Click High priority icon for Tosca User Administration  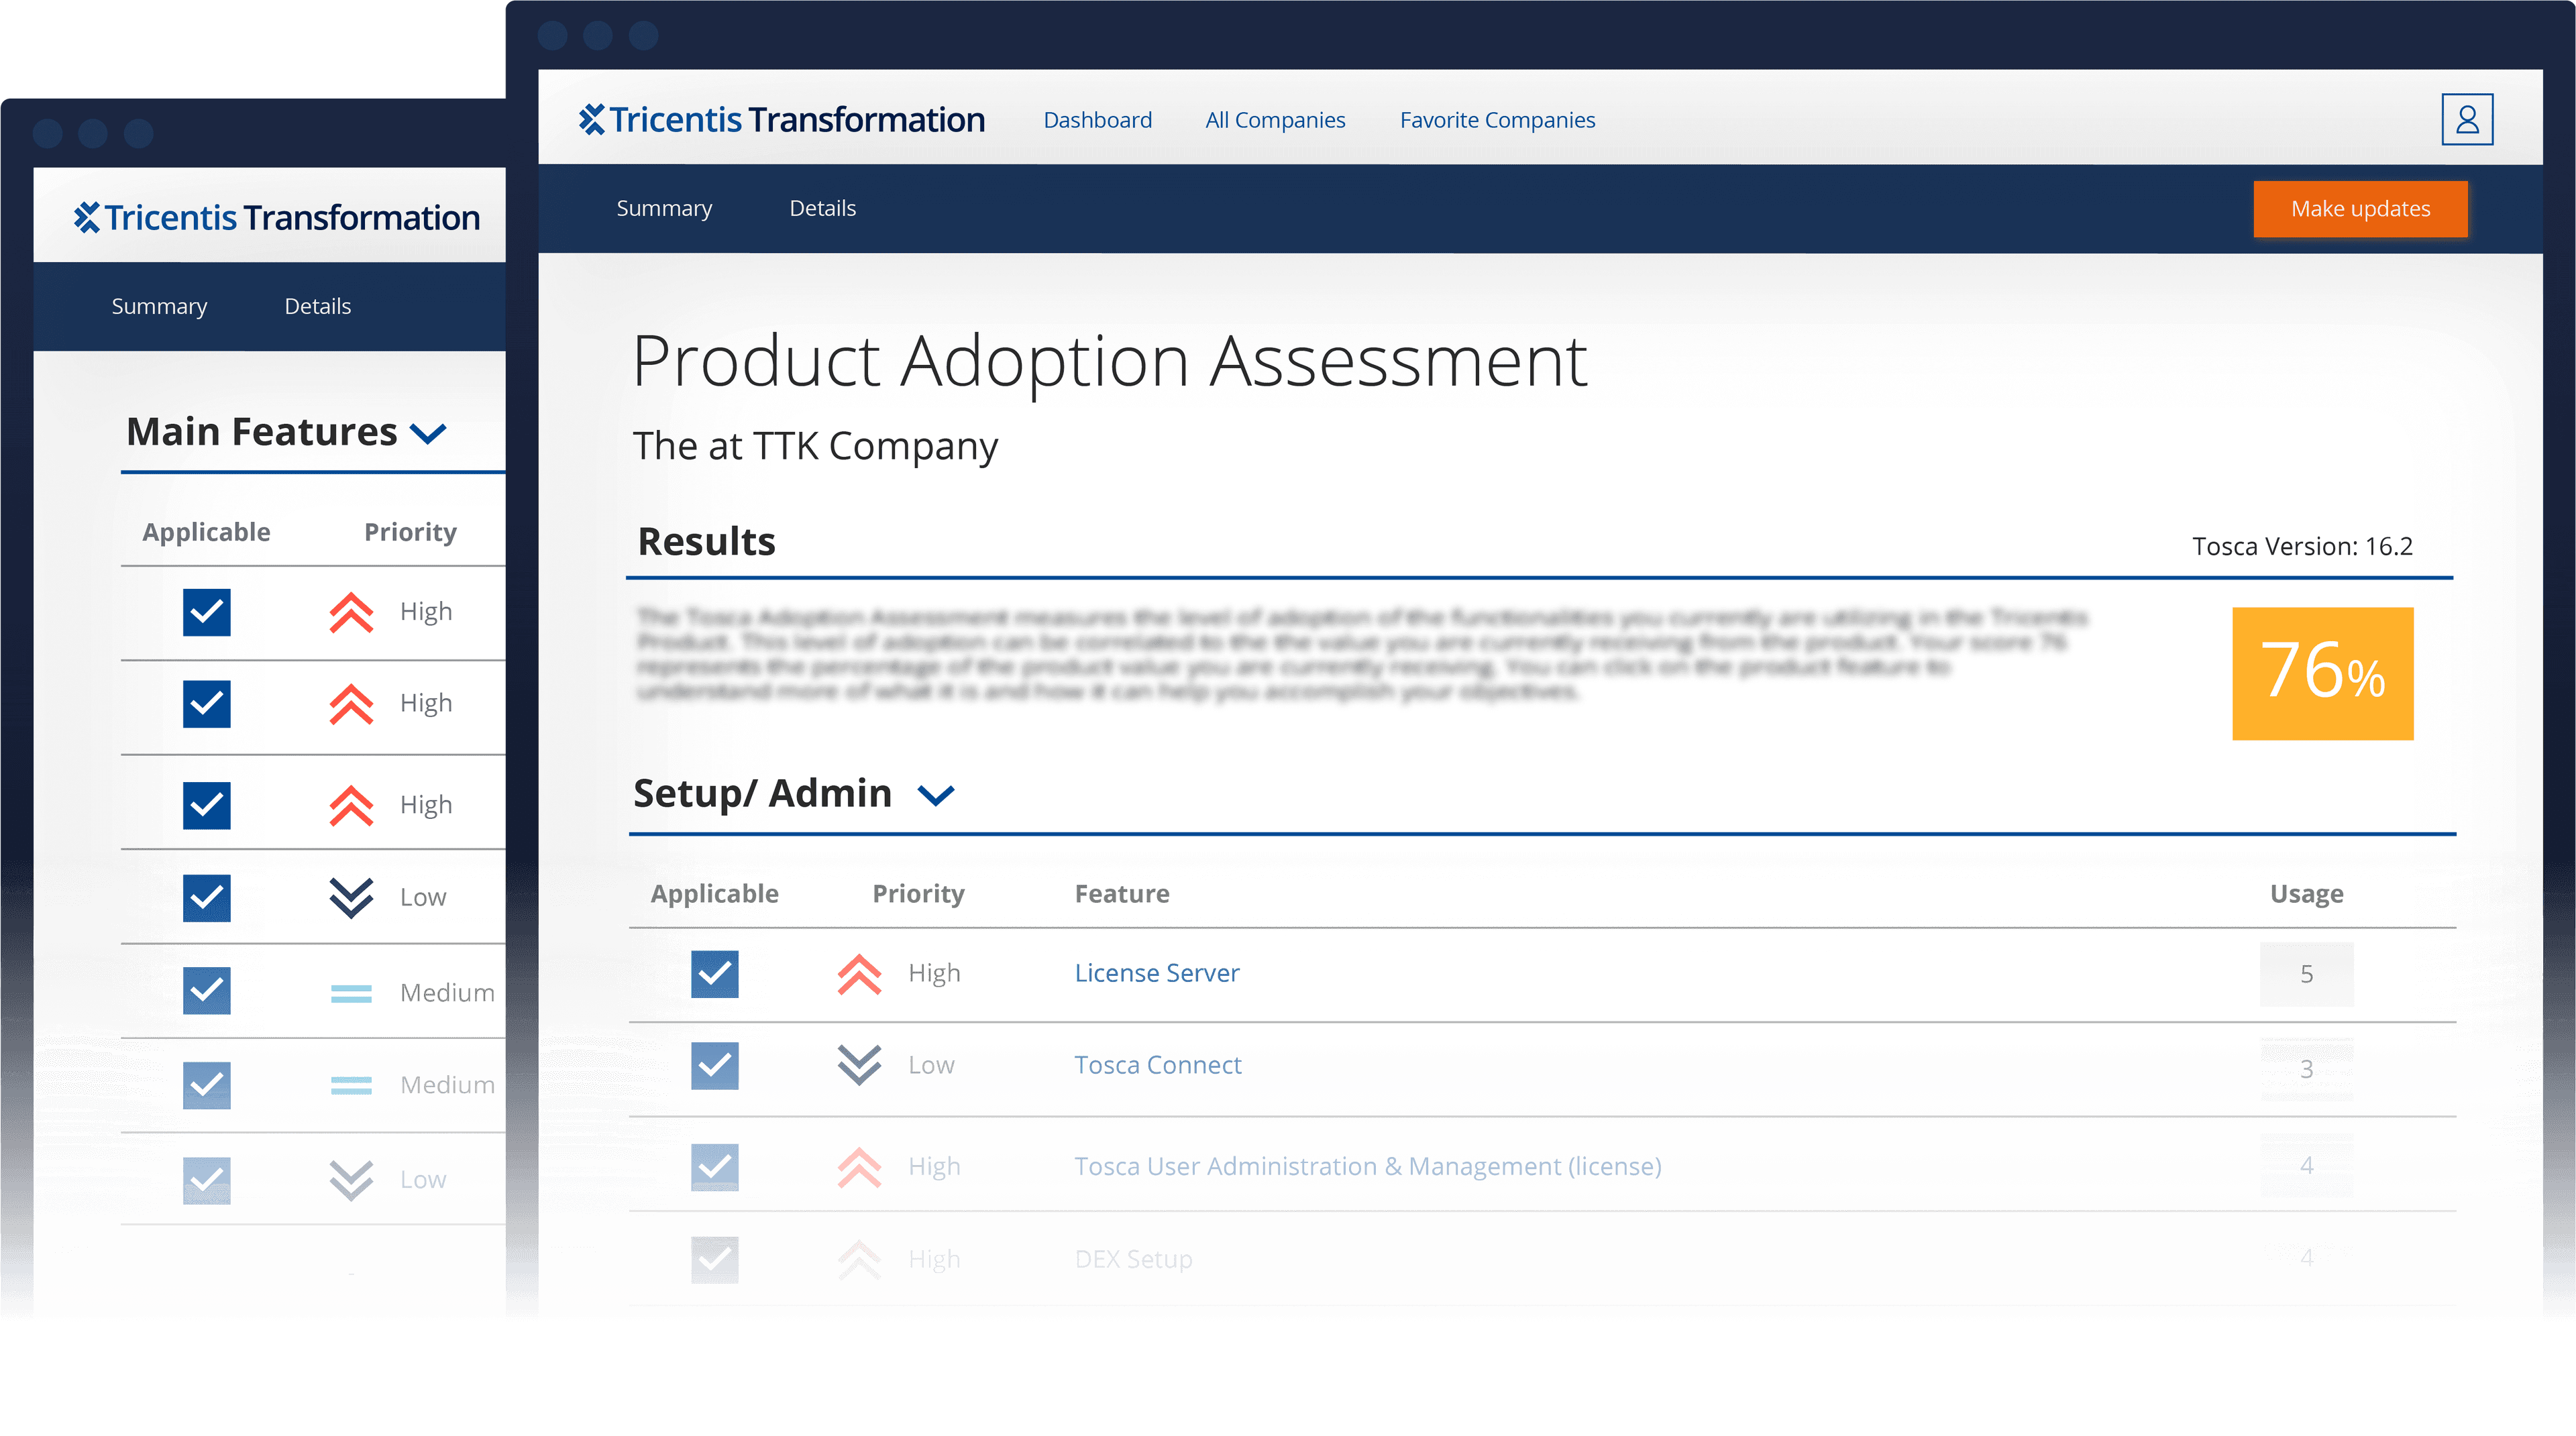(859, 1167)
